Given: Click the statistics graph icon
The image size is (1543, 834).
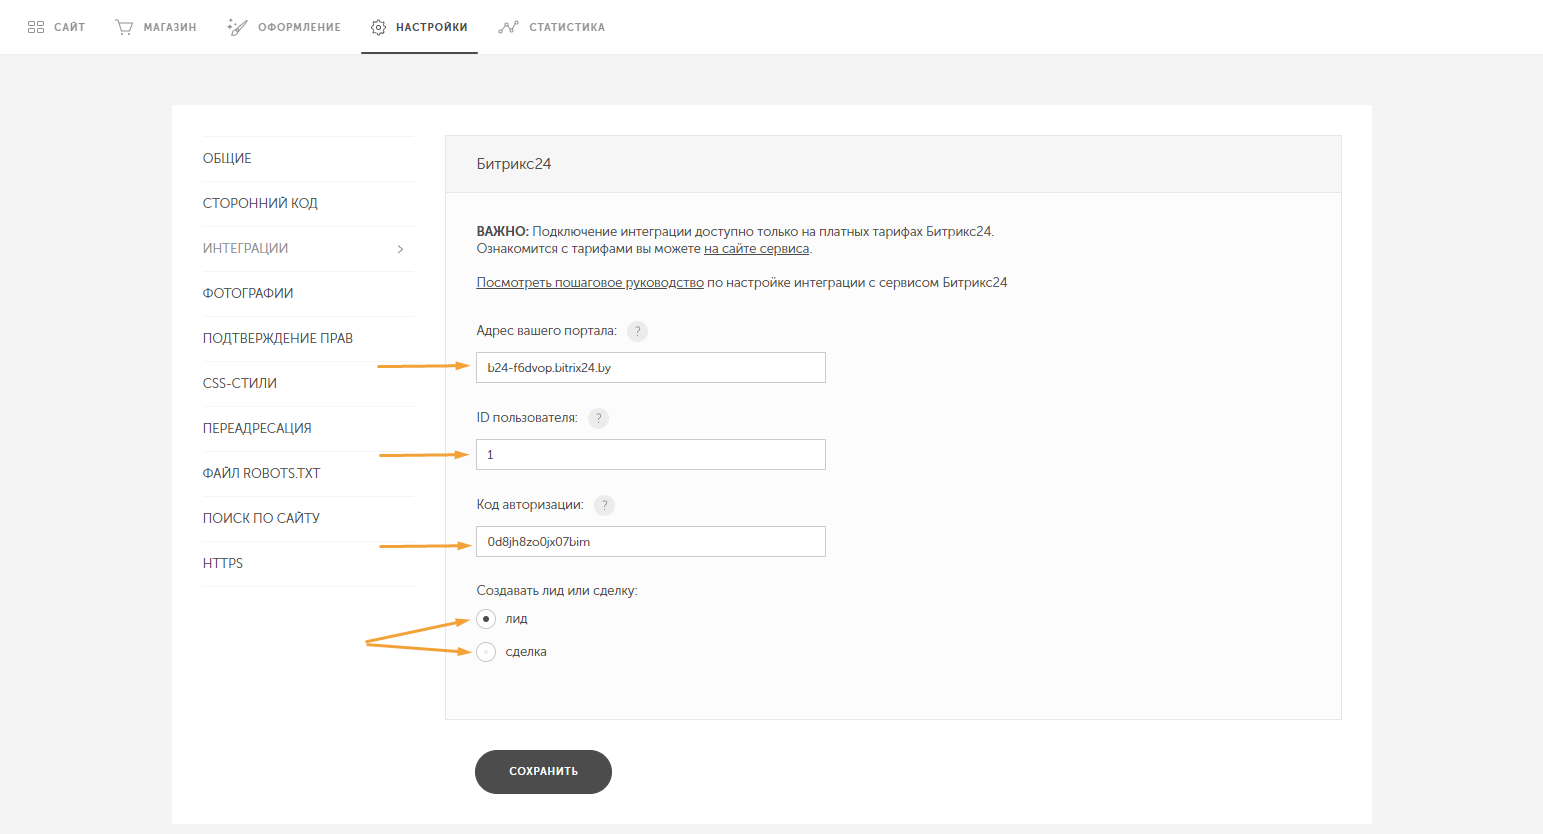Looking at the screenshot, I should point(508,27).
